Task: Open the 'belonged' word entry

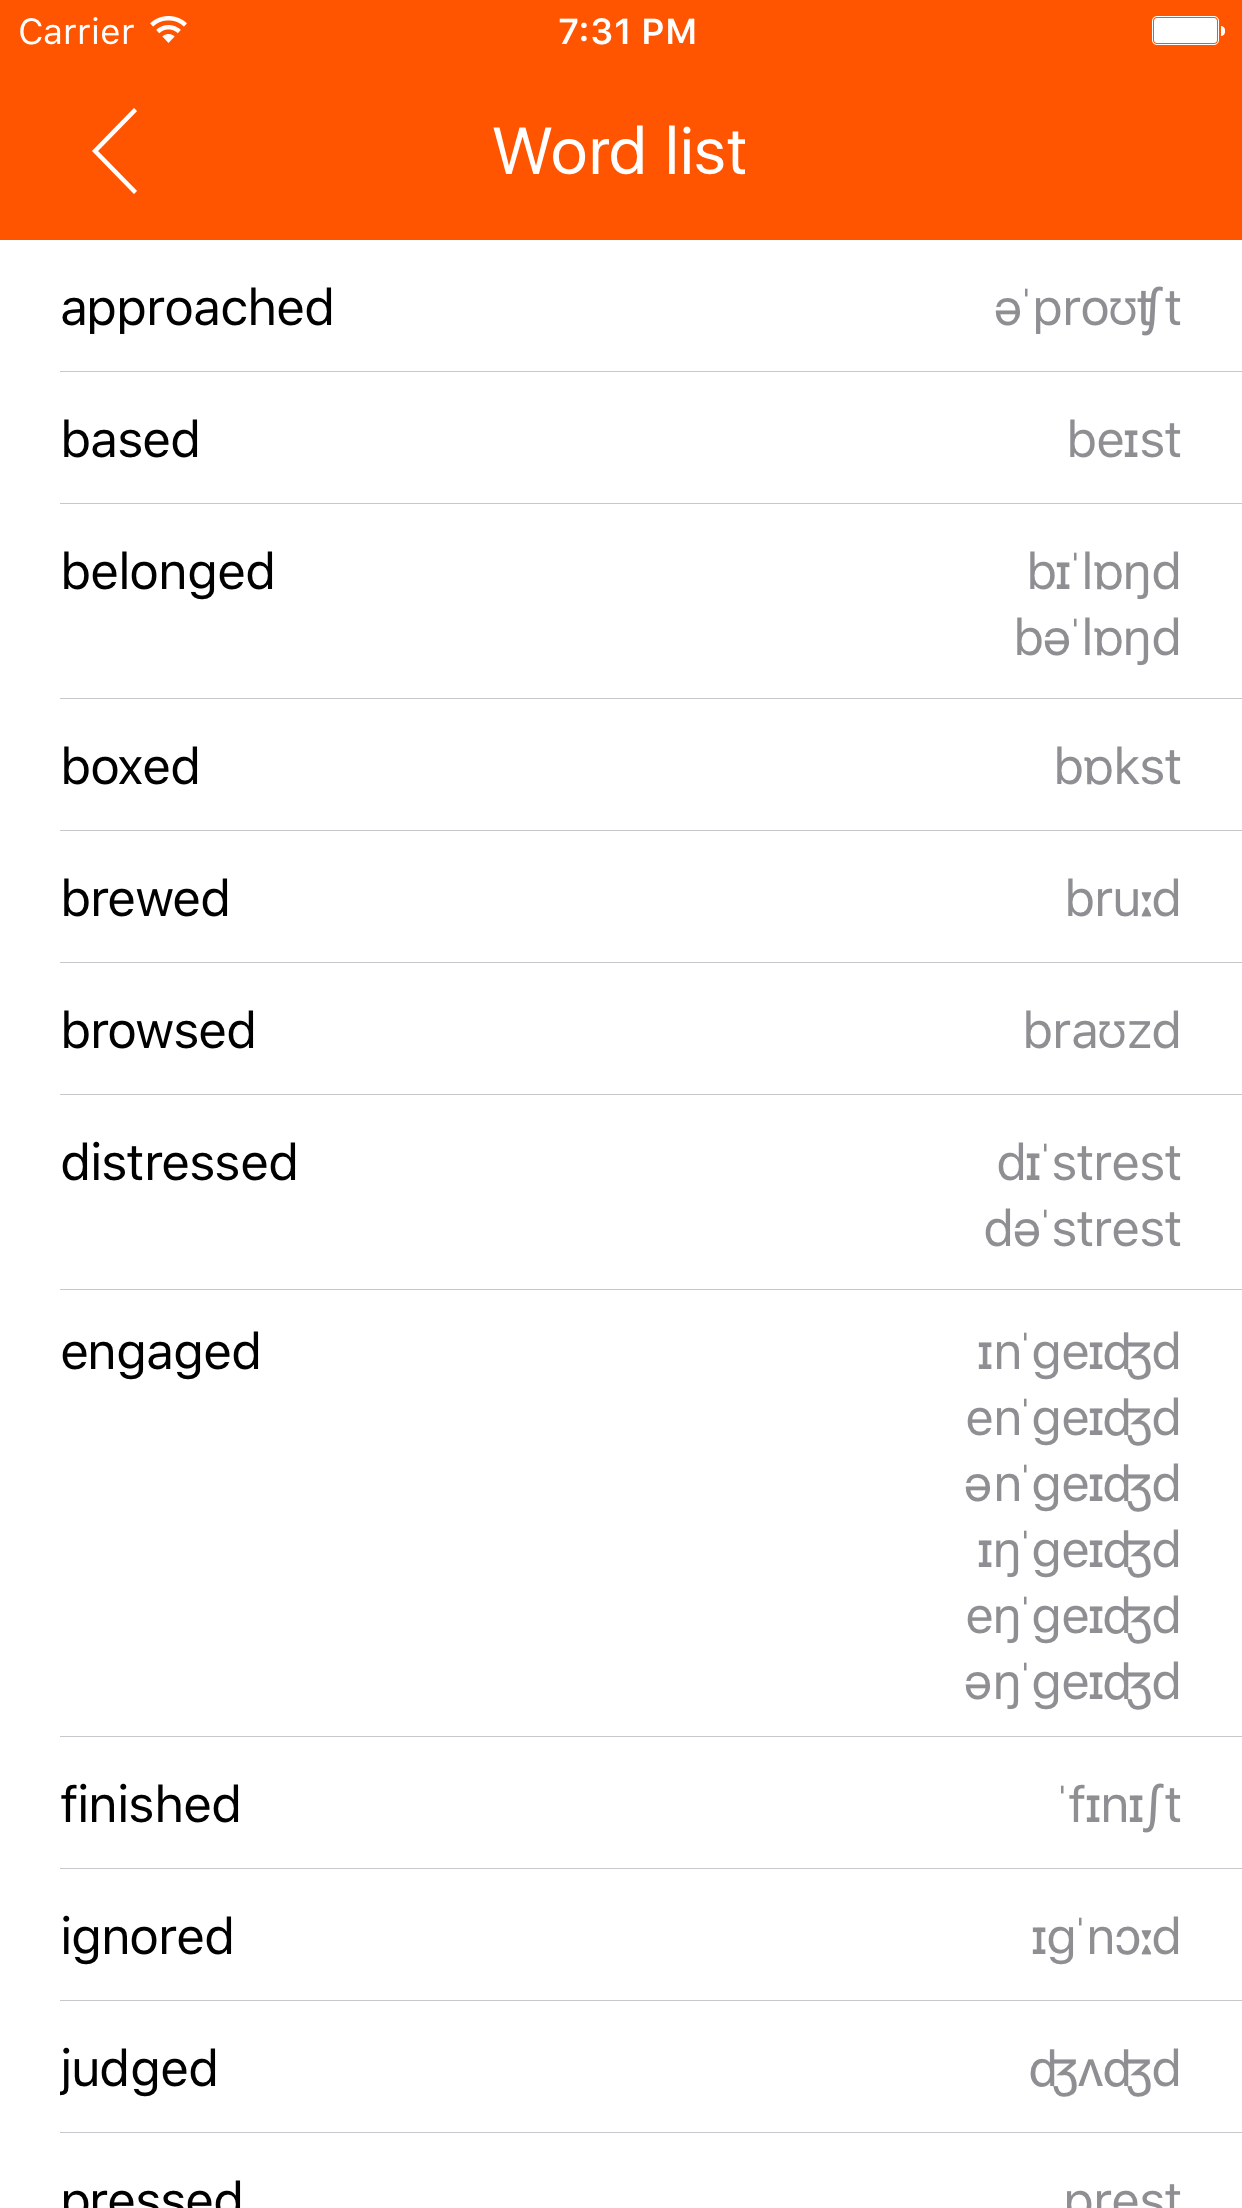Action: point(621,602)
